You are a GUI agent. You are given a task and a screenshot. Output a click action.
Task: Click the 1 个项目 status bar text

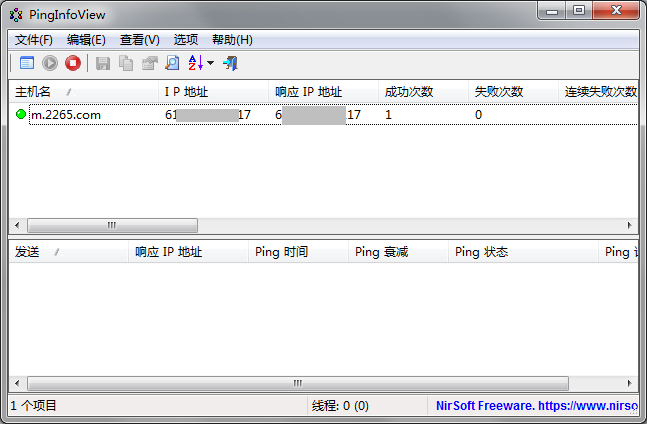tap(33, 406)
